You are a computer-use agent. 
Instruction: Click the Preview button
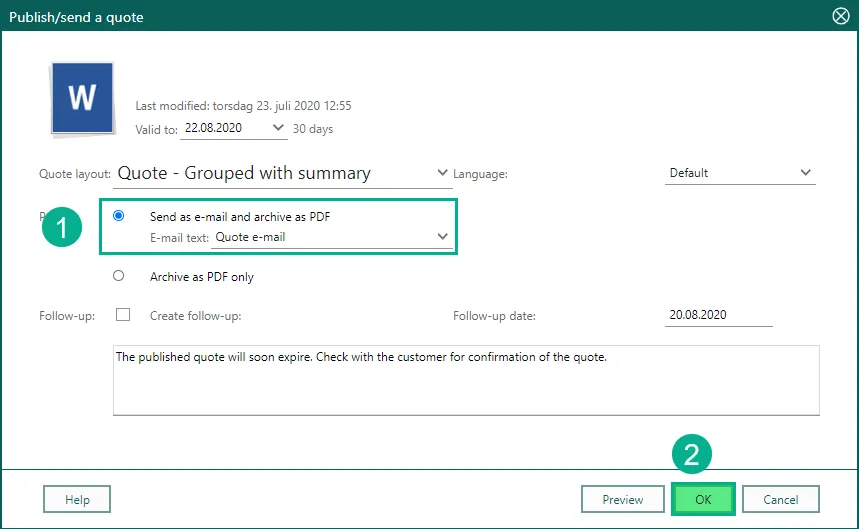tap(622, 499)
